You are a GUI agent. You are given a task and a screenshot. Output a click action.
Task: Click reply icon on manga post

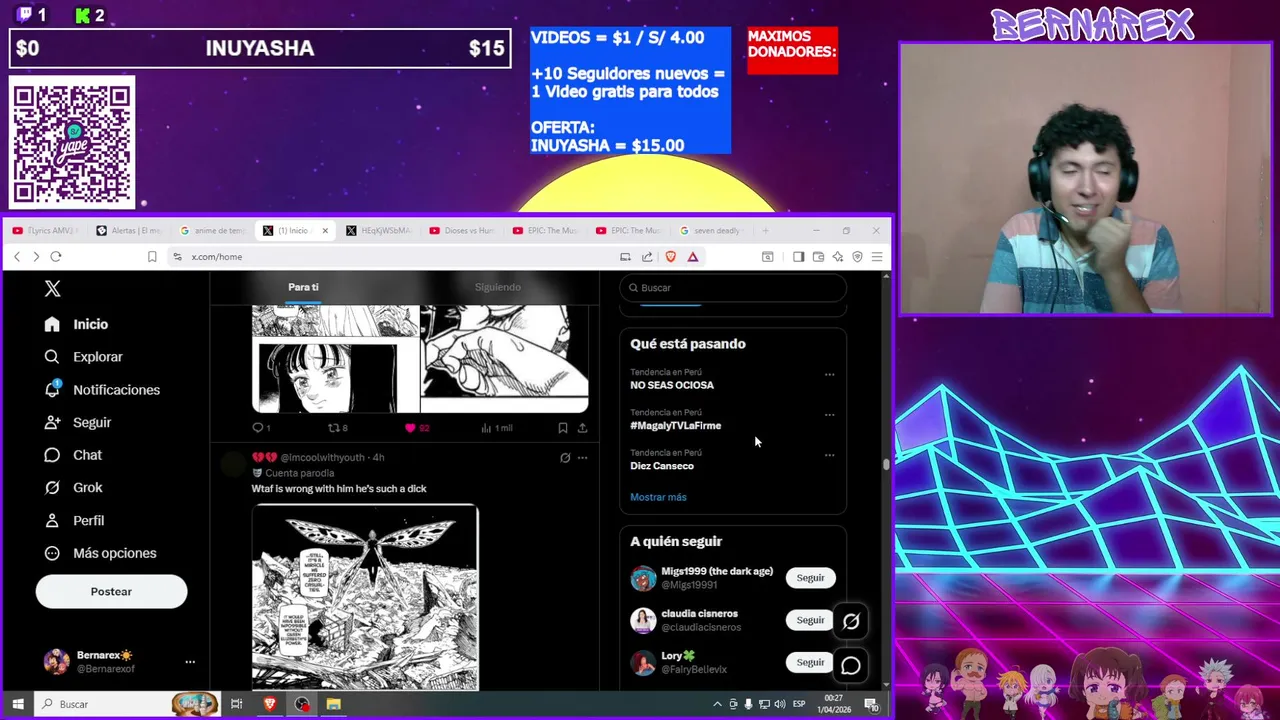click(258, 428)
